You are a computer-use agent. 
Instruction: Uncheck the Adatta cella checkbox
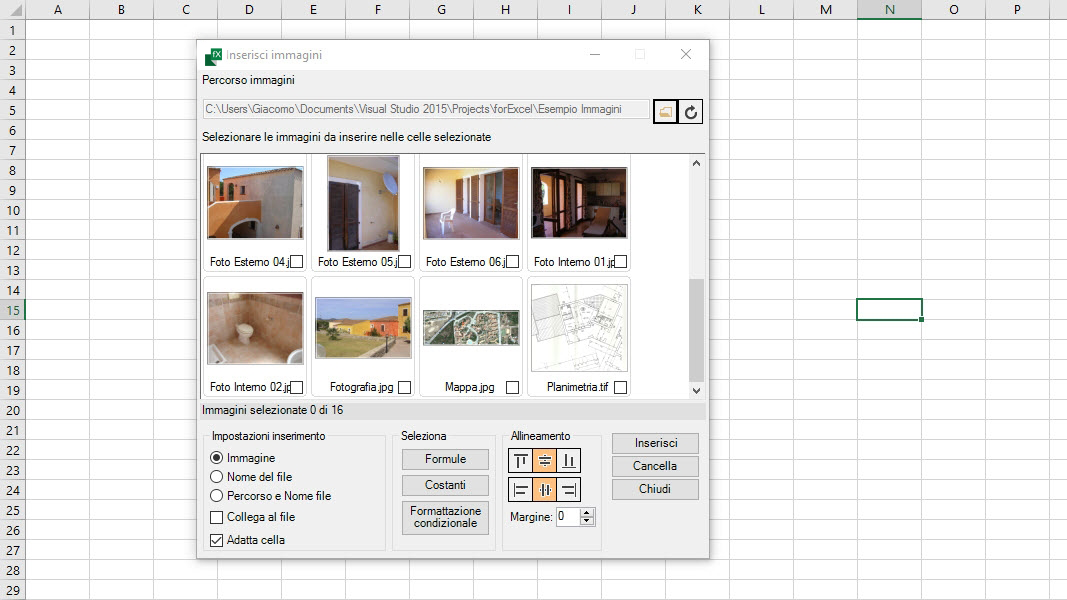click(x=216, y=540)
